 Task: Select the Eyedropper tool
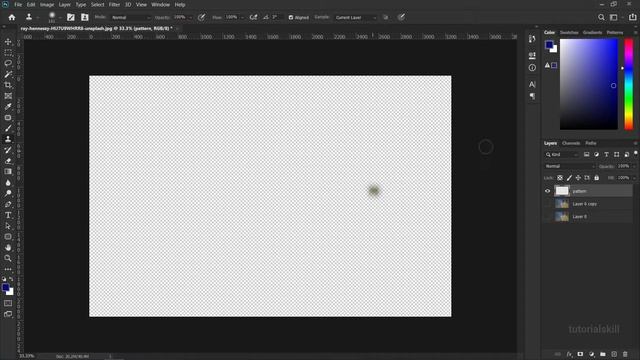pyautogui.click(x=8, y=107)
